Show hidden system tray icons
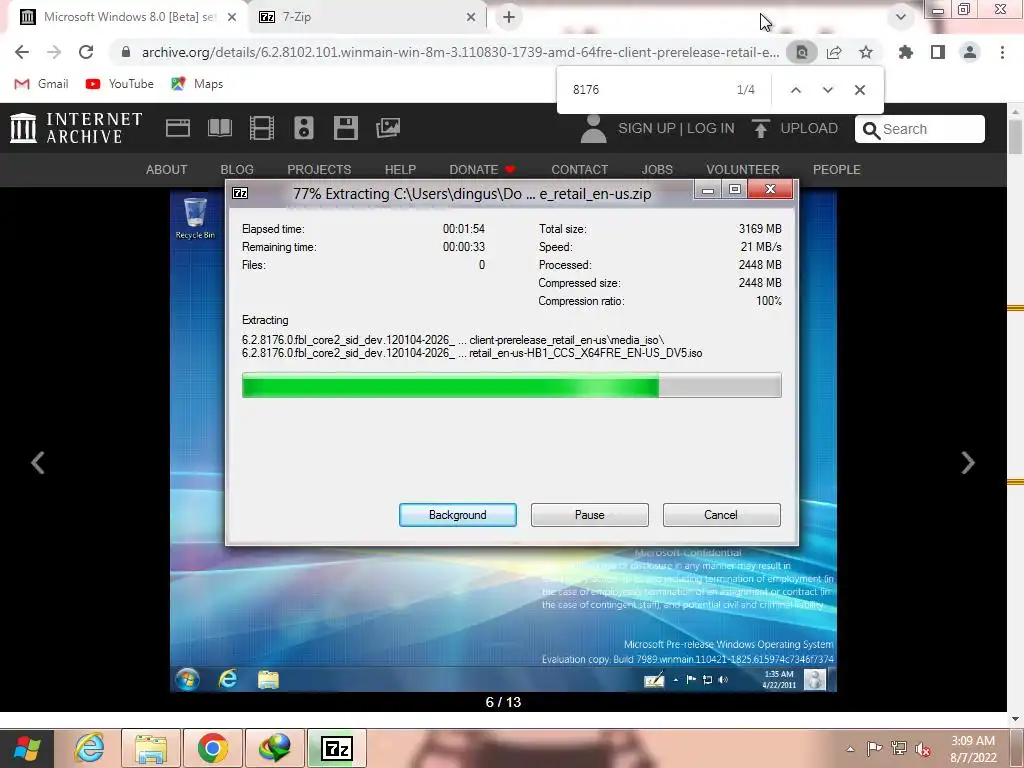The image size is (1024, 768). pyautogui.click(x=850, y=749)
